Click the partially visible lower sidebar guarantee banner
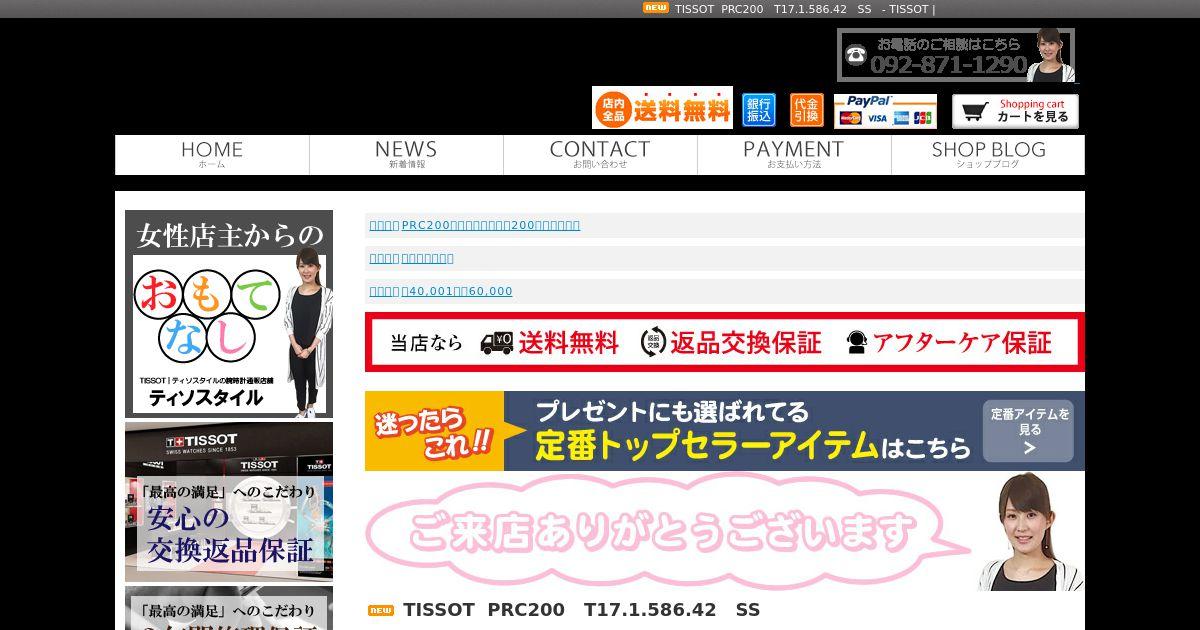 (x=229, y=608)
